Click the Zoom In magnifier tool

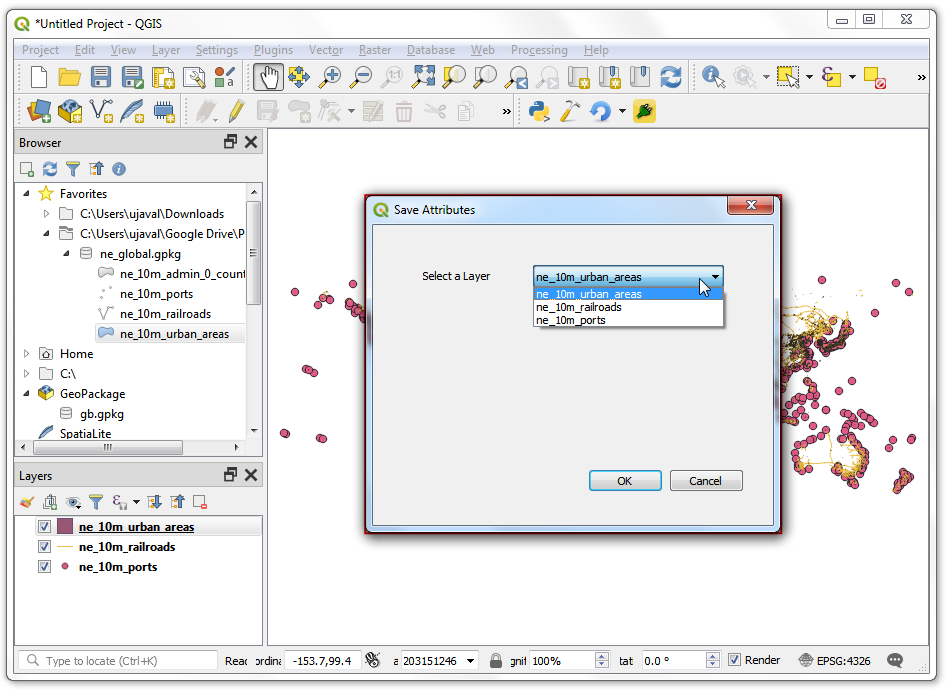point(330,77)
